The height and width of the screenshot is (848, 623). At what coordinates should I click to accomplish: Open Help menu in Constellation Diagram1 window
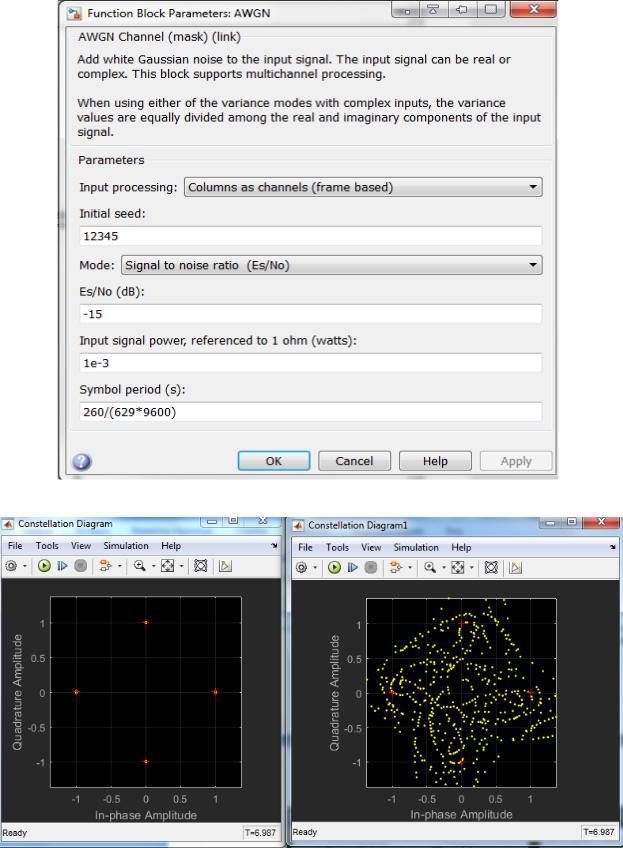pos(461,547)
